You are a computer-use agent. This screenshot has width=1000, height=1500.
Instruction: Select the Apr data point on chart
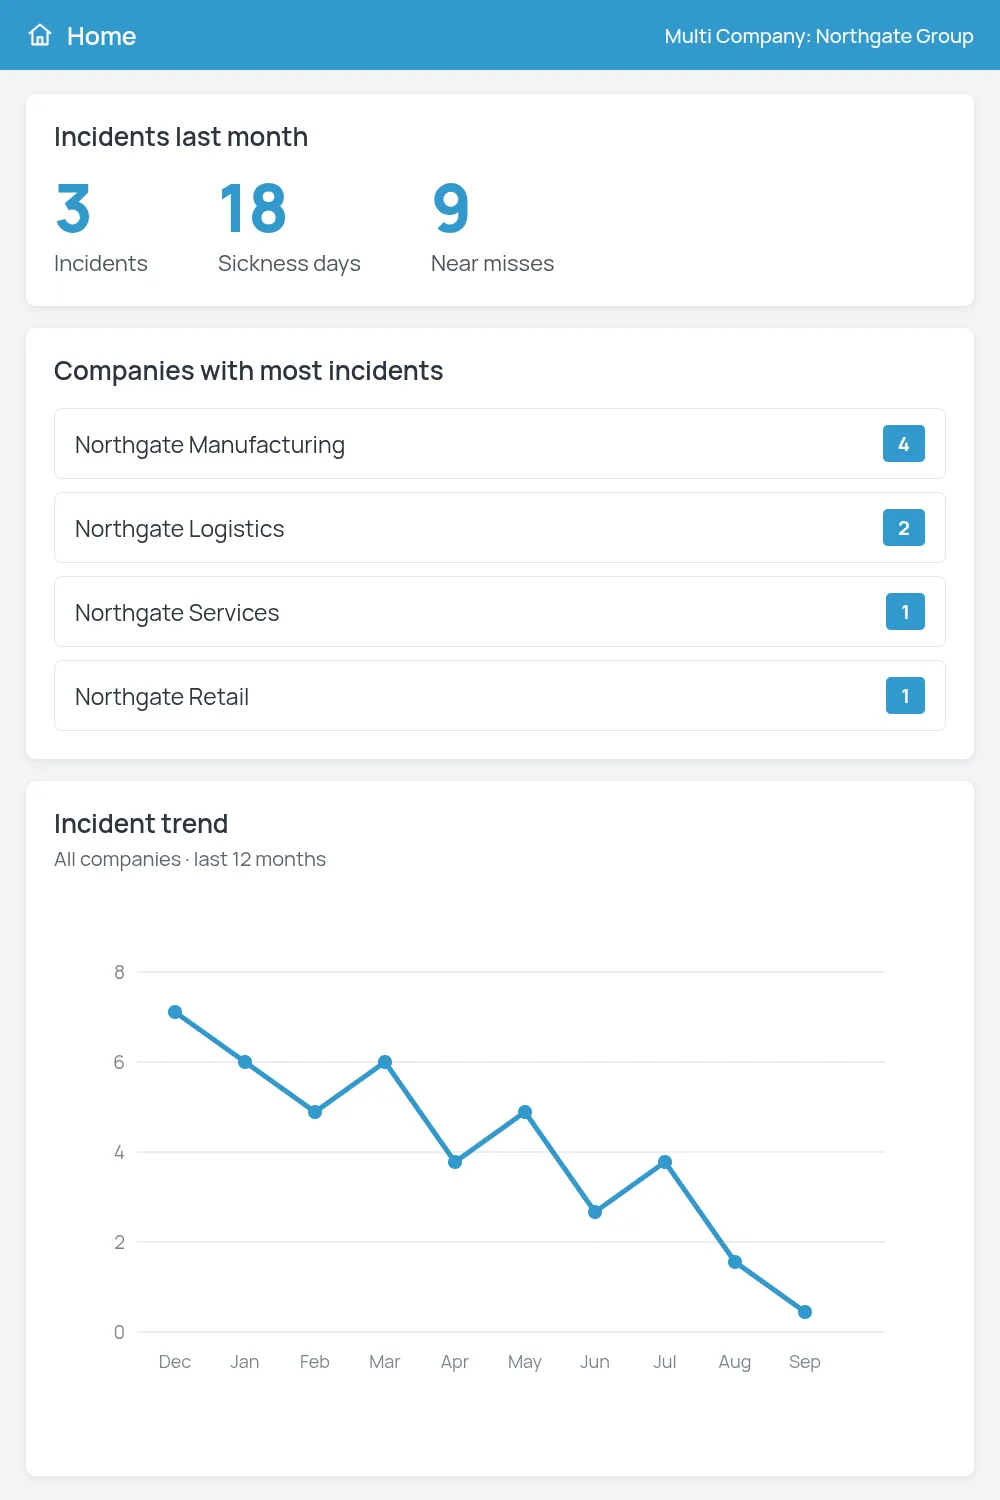[455, 1162]
